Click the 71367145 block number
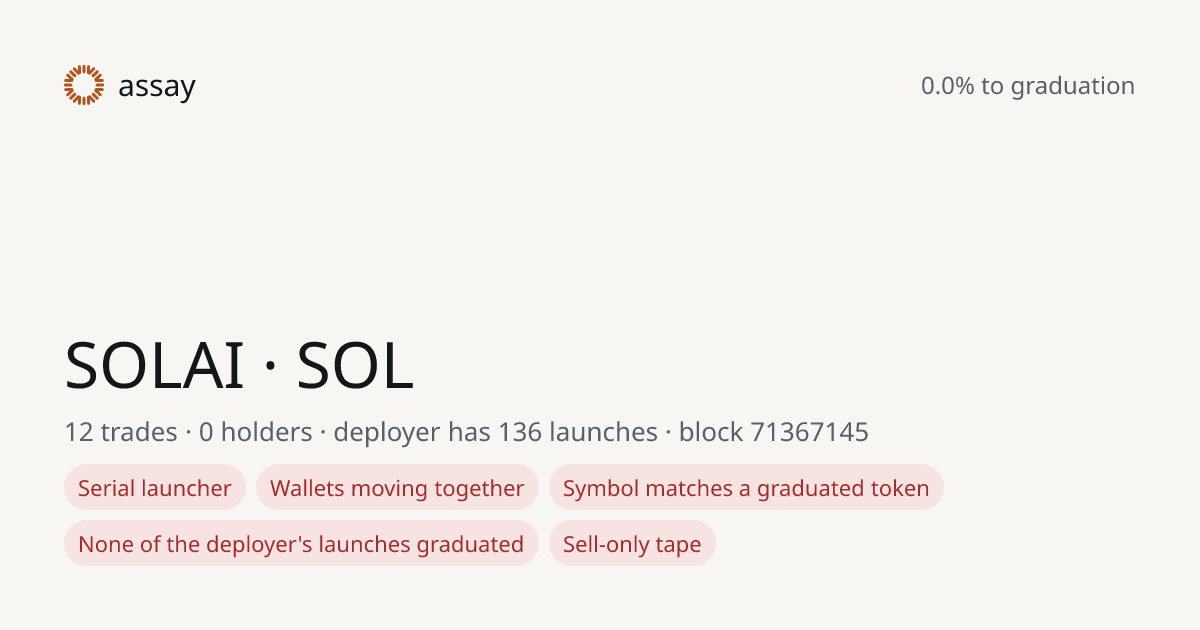This screenshot has height=630, width=1200. [810, 432]
